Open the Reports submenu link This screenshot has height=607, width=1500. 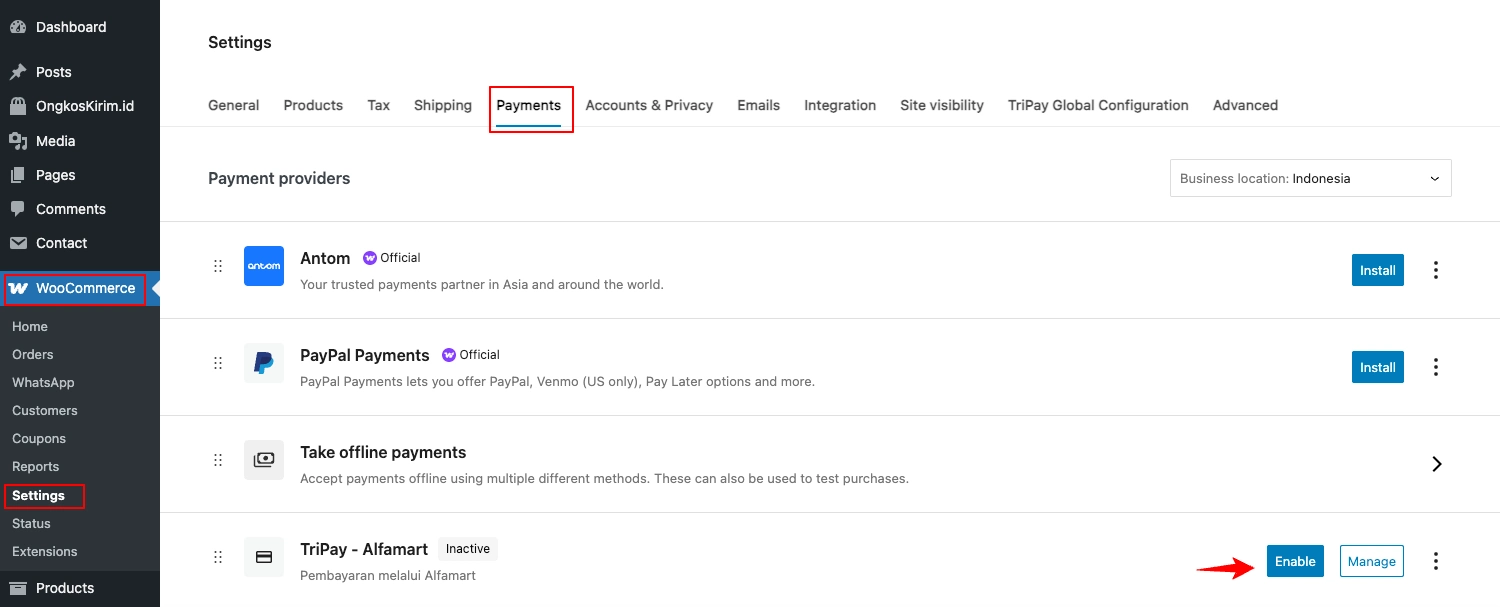click(36, 466)
